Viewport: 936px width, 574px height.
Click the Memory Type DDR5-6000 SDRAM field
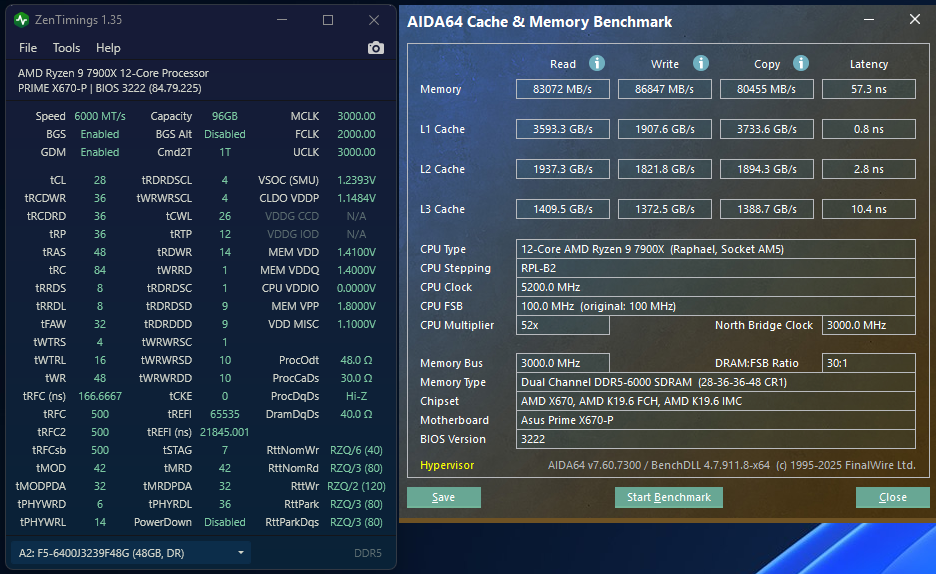coord(716,382)
